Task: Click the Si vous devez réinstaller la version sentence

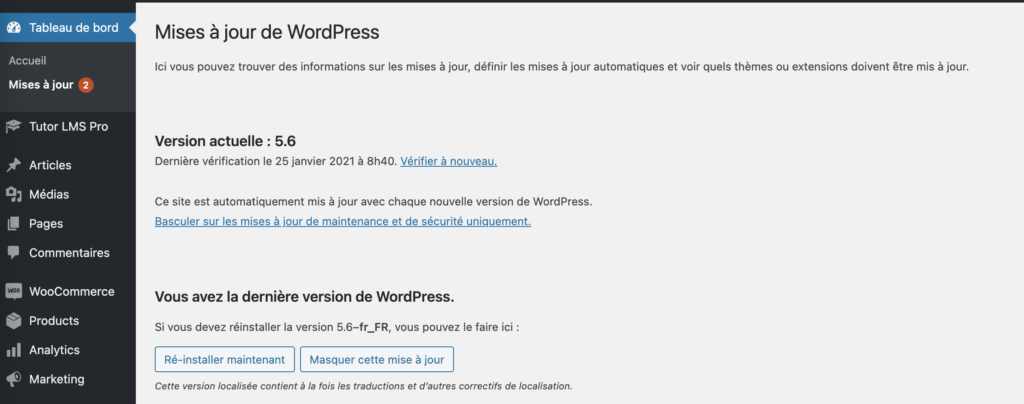Action: 337,327
